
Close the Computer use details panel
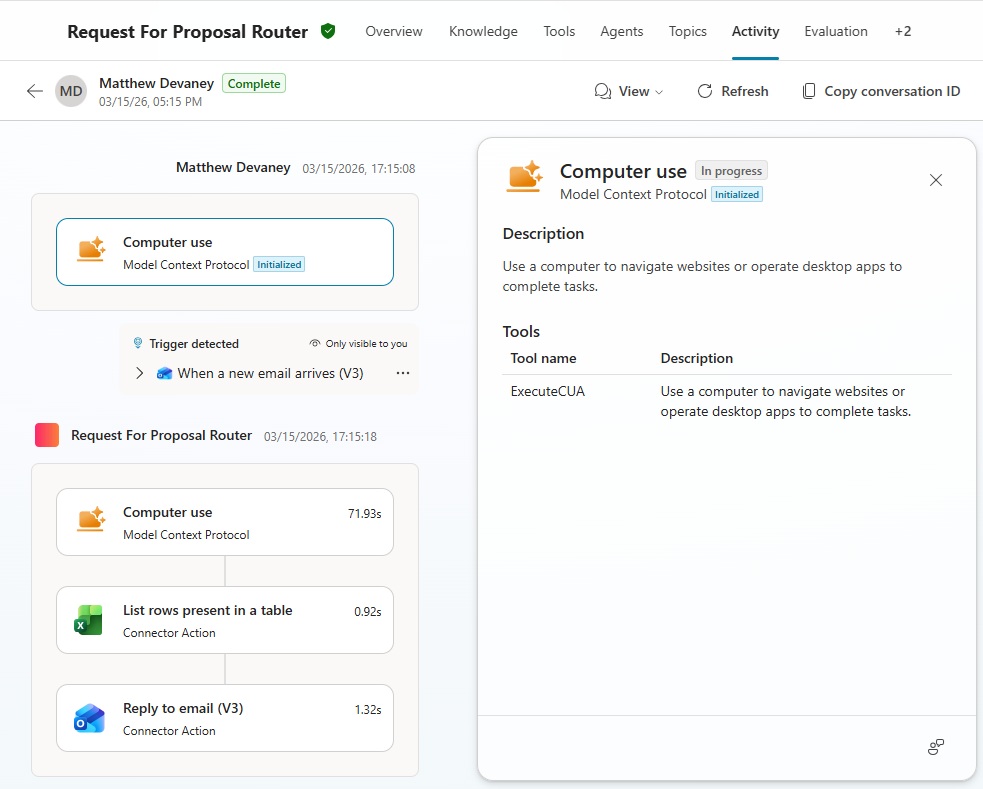click(936, 180)
